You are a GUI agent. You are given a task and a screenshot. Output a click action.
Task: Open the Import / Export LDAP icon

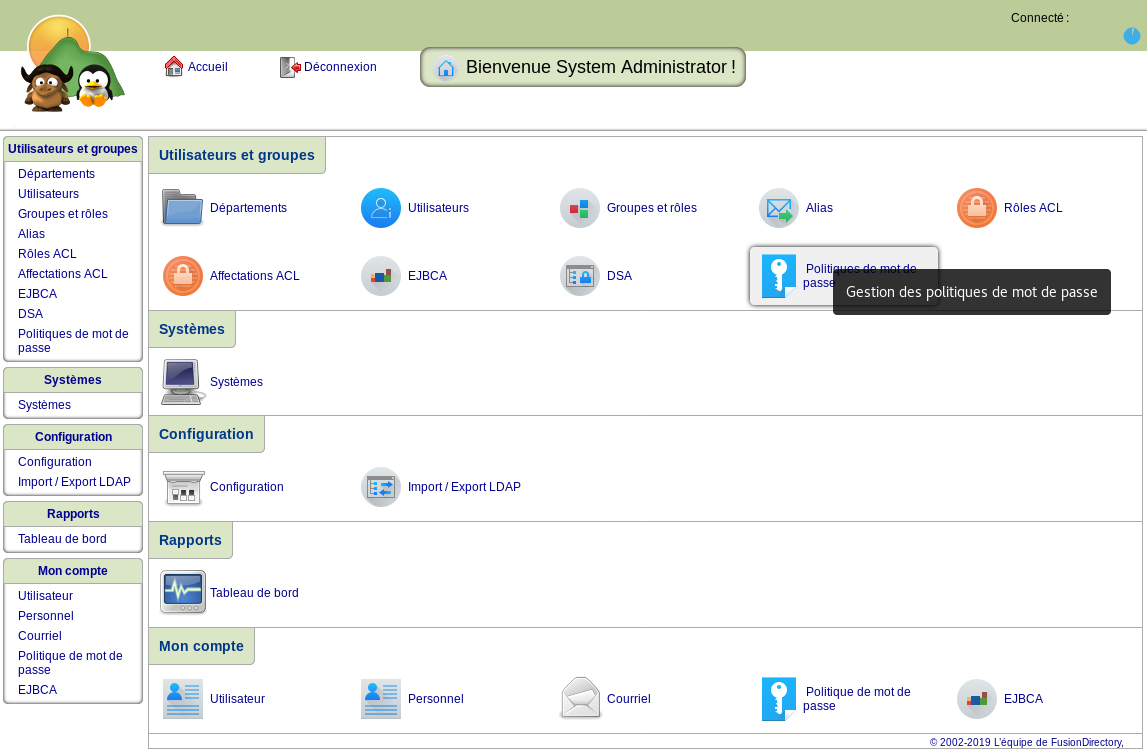point(380,487)
